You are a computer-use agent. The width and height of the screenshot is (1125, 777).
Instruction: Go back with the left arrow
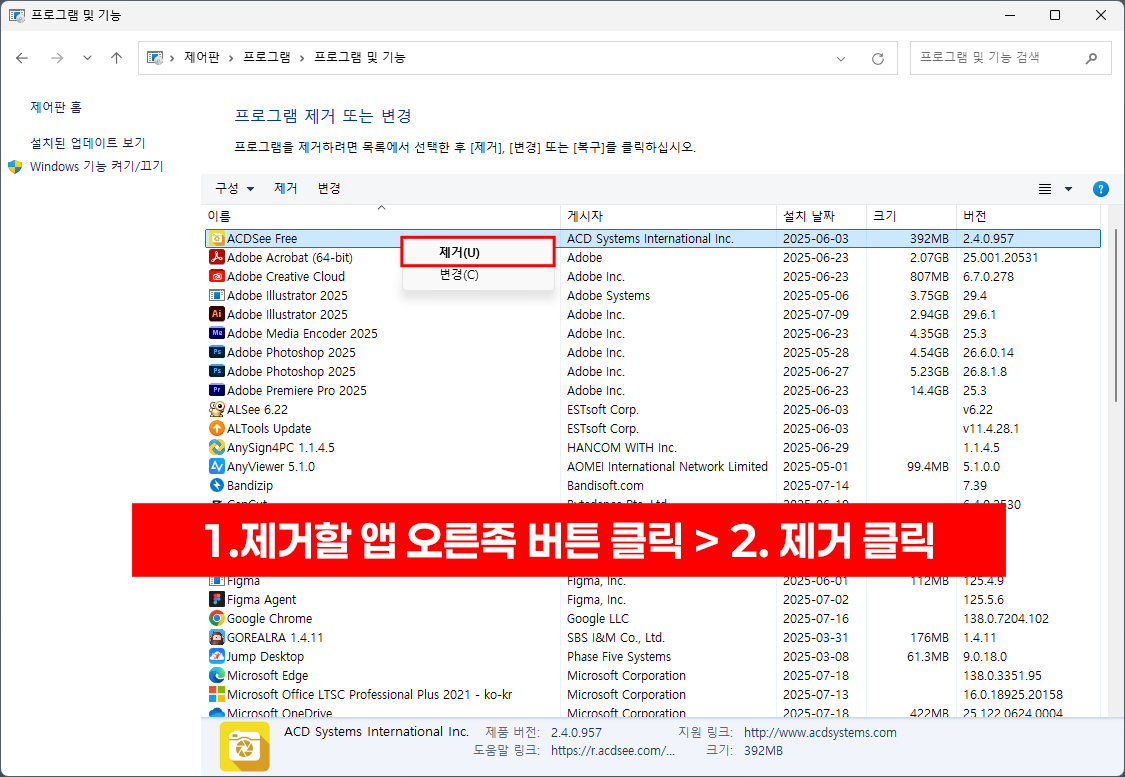pyautogui.click(x=22, y=58)
